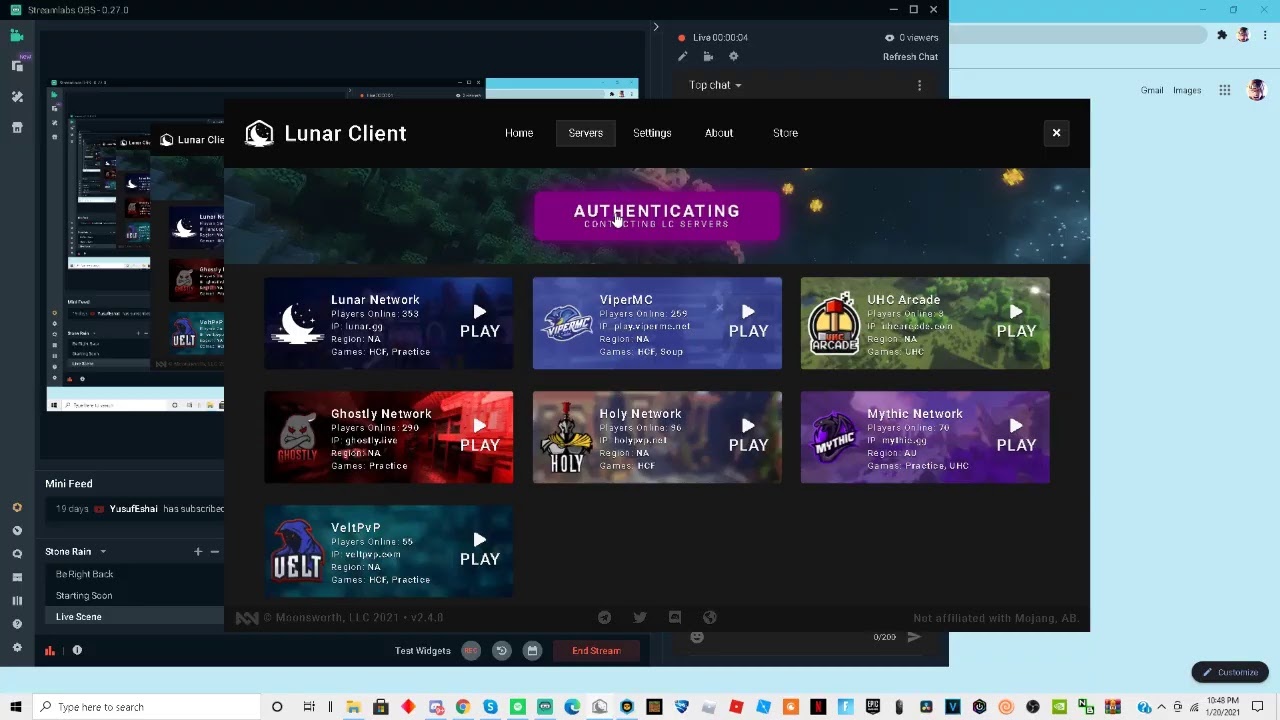This screenshot has width=1280, height=720.
Task: Open stream folder icon in chat header
Action: [x=708, y=57]
